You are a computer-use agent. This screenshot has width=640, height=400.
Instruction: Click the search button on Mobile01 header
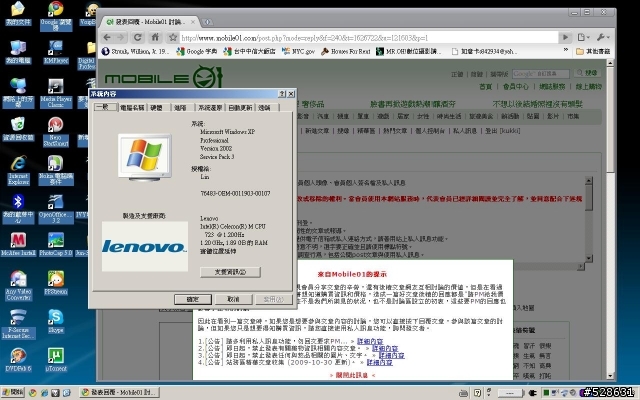(x=587, y=73)
